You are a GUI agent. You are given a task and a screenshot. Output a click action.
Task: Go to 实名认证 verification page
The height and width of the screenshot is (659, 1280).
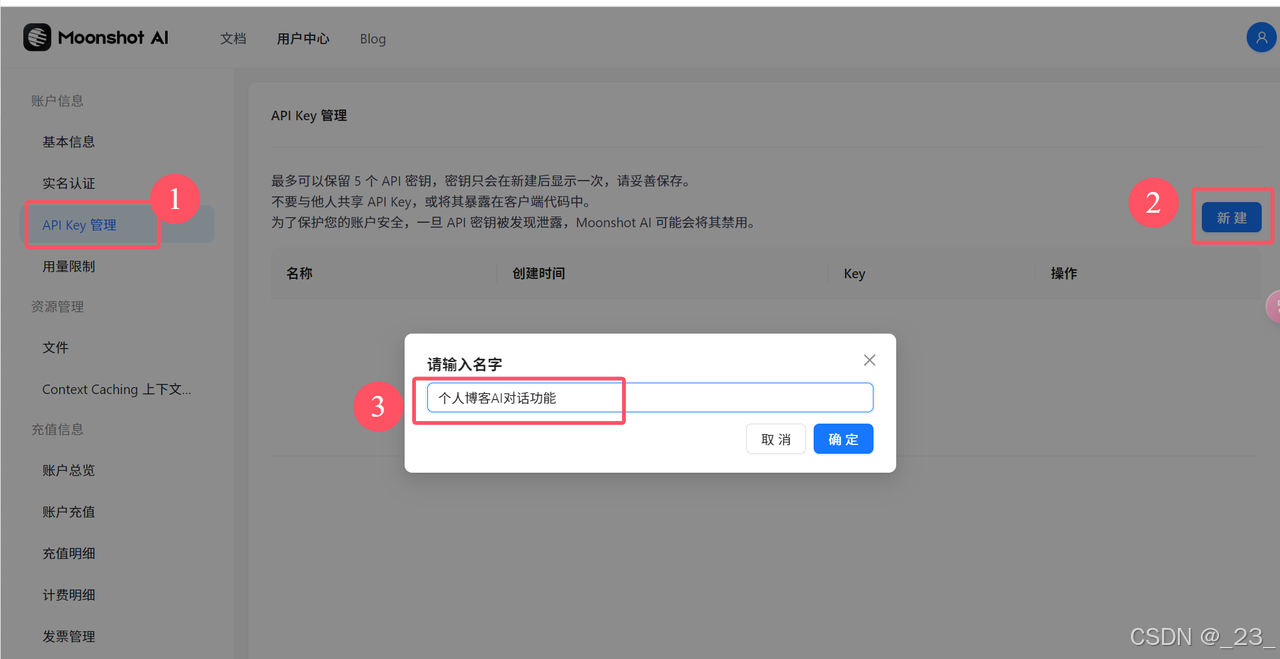[x=67, y=183]
